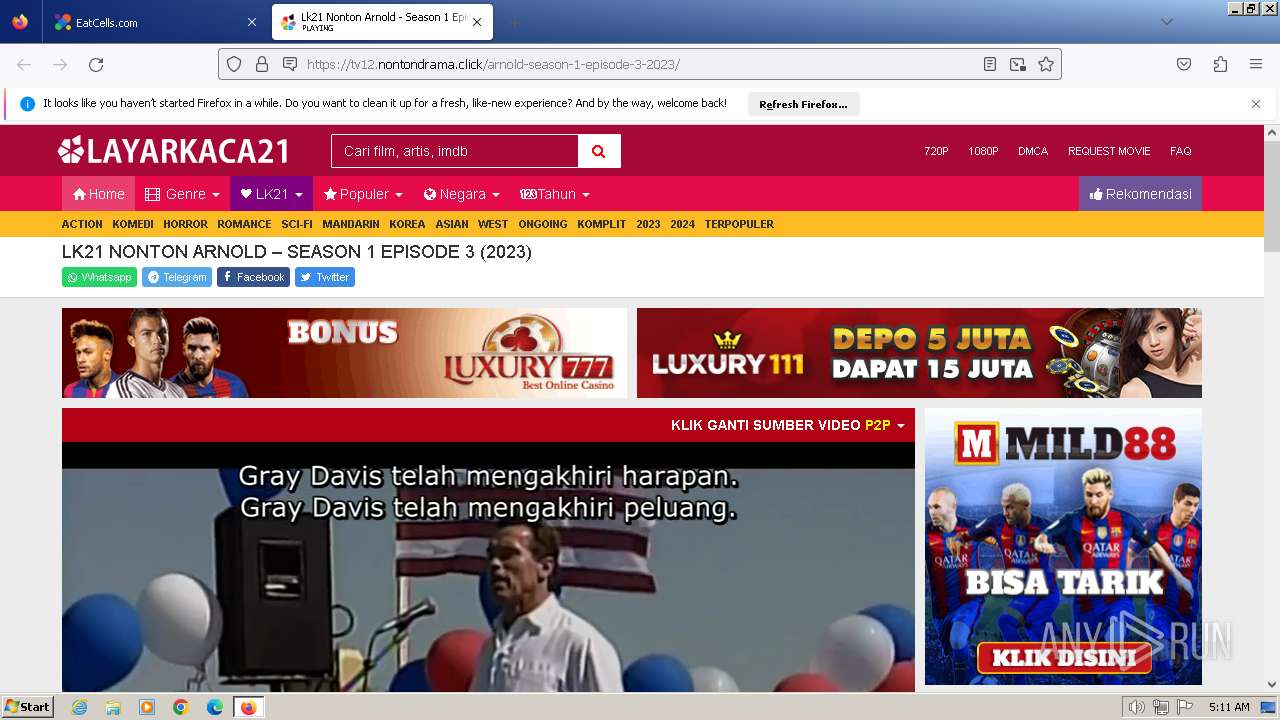Image resolution: width=1280 pixels, height=720 pixels.
Task: Expand the Negara dropdown menu
Action: [x=461, y=194]
